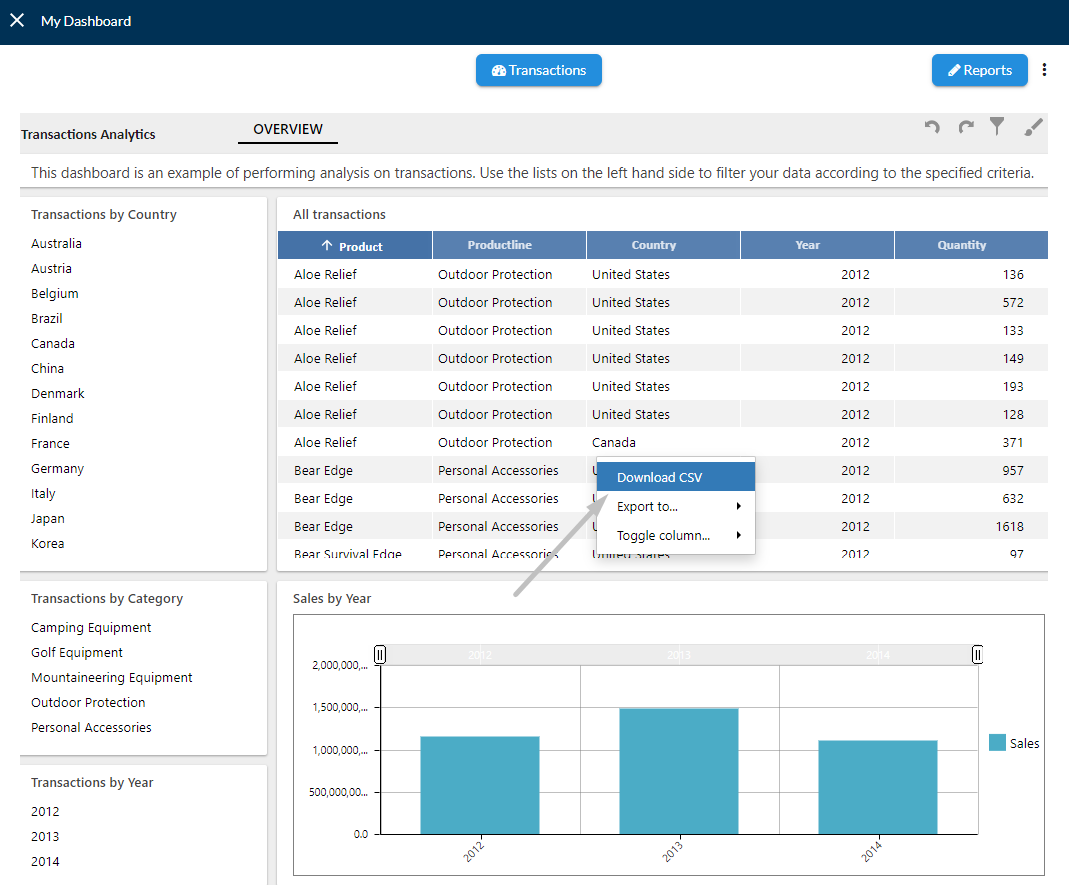
Task: Expand the Toggle column... submenu
Action: pos(676,535)
